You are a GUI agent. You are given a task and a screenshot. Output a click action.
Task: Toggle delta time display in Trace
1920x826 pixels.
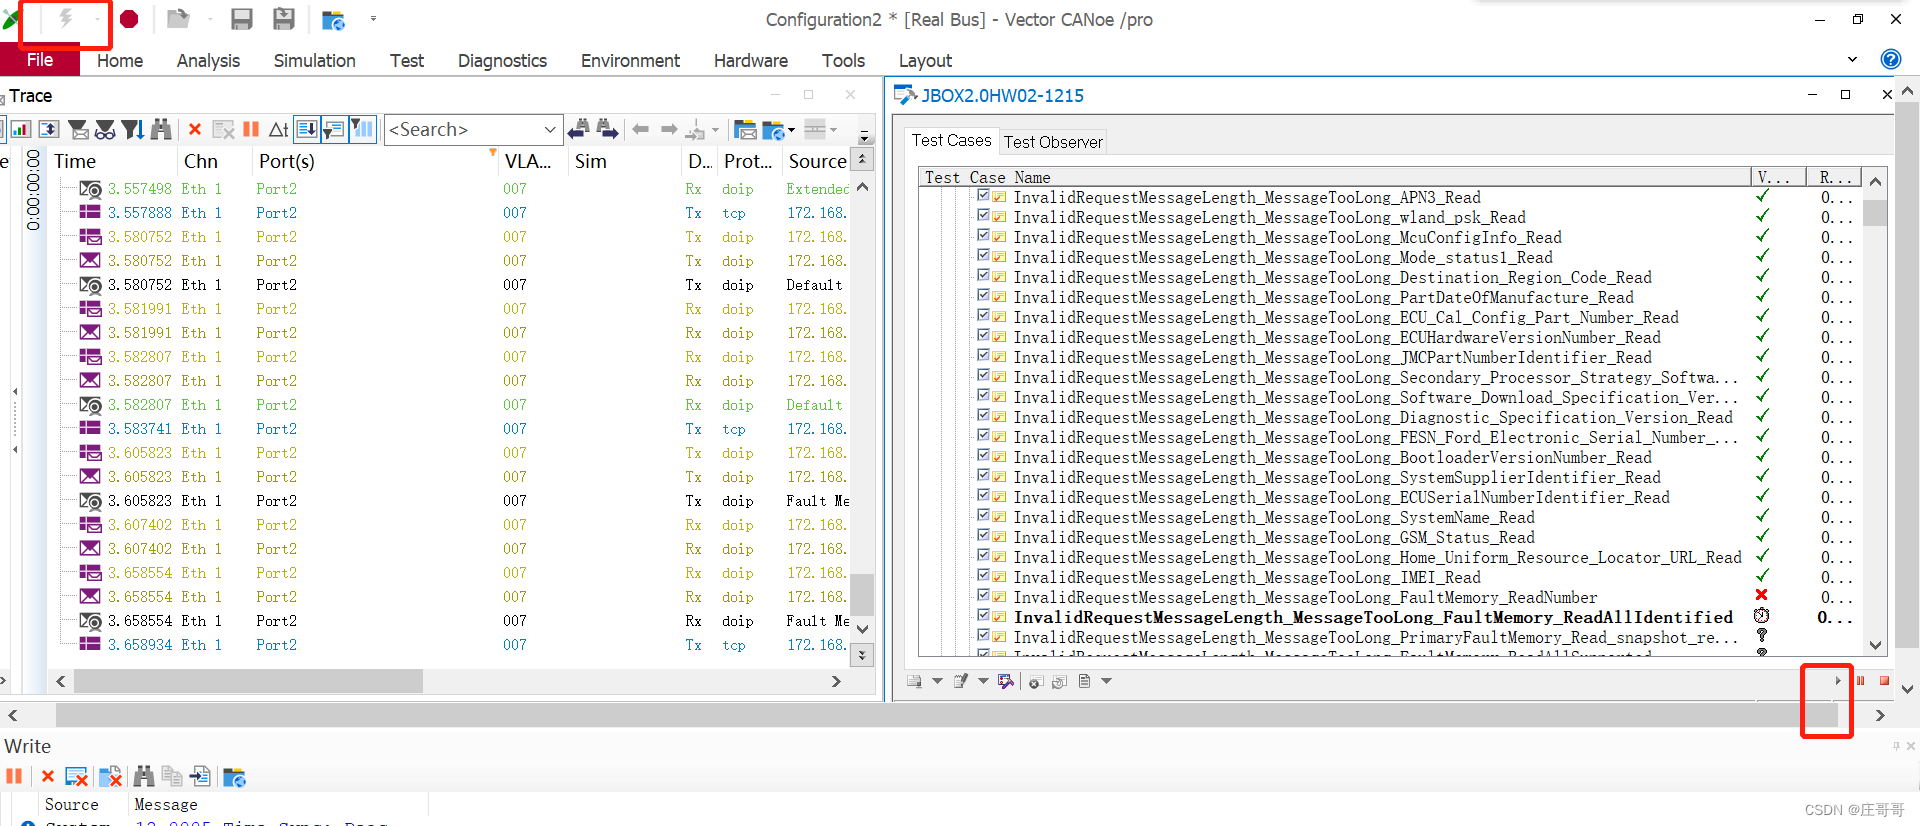coord(279,129)
